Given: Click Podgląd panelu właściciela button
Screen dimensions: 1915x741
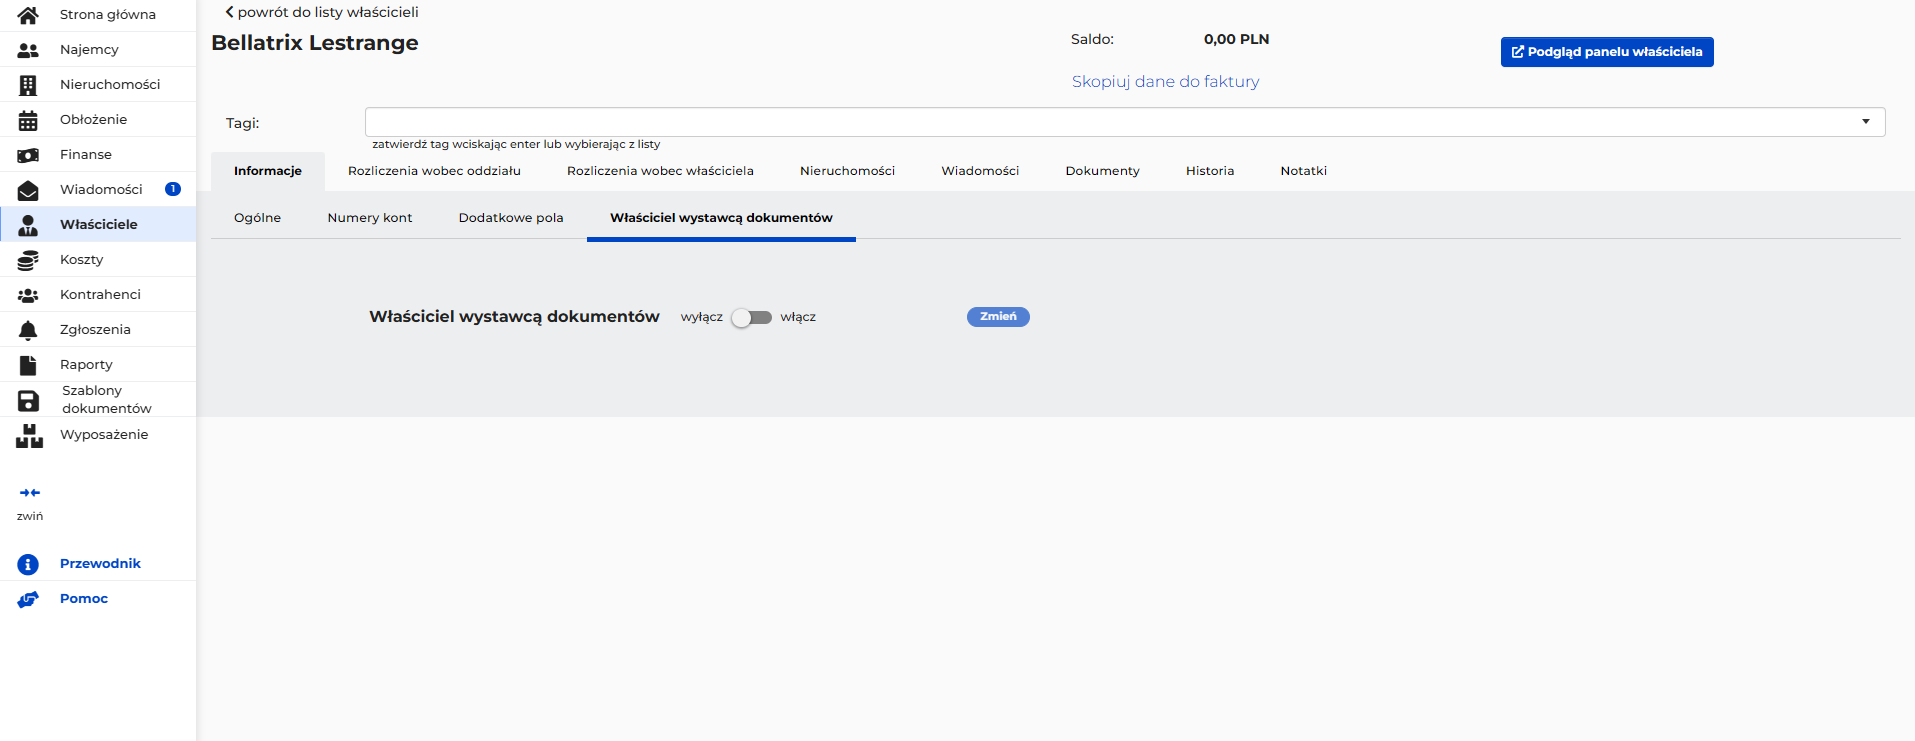Looking at the screenshot, I should coord(1607,52).
